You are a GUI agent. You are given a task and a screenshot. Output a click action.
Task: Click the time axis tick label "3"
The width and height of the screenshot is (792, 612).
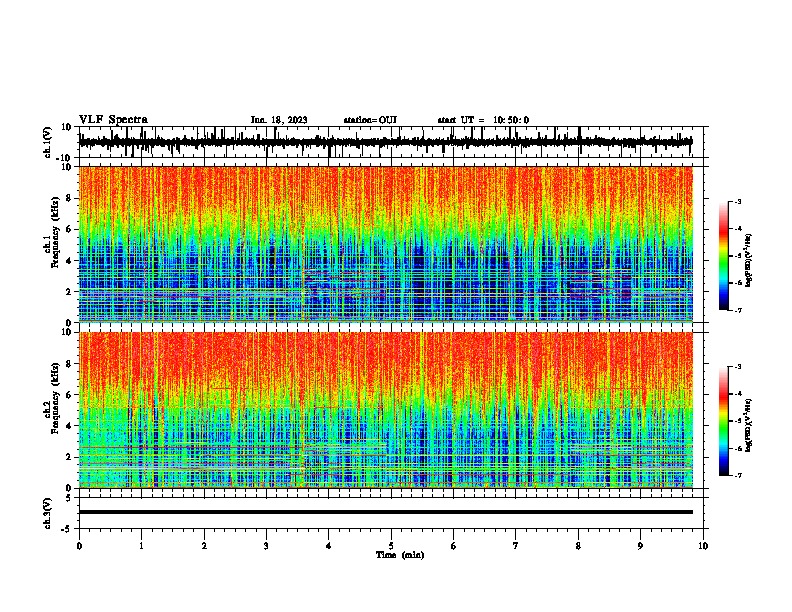[266, 546]
